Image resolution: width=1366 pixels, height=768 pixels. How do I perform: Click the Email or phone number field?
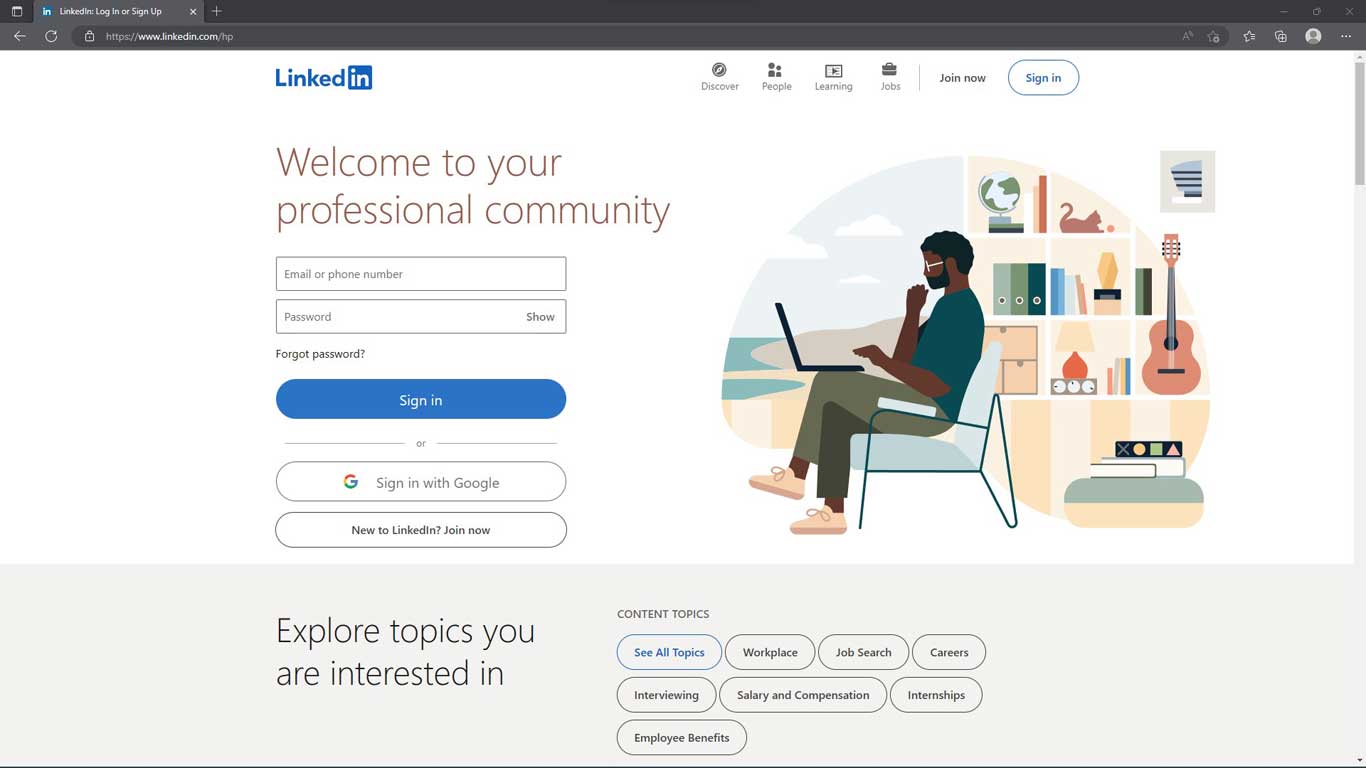pos(421,274)
